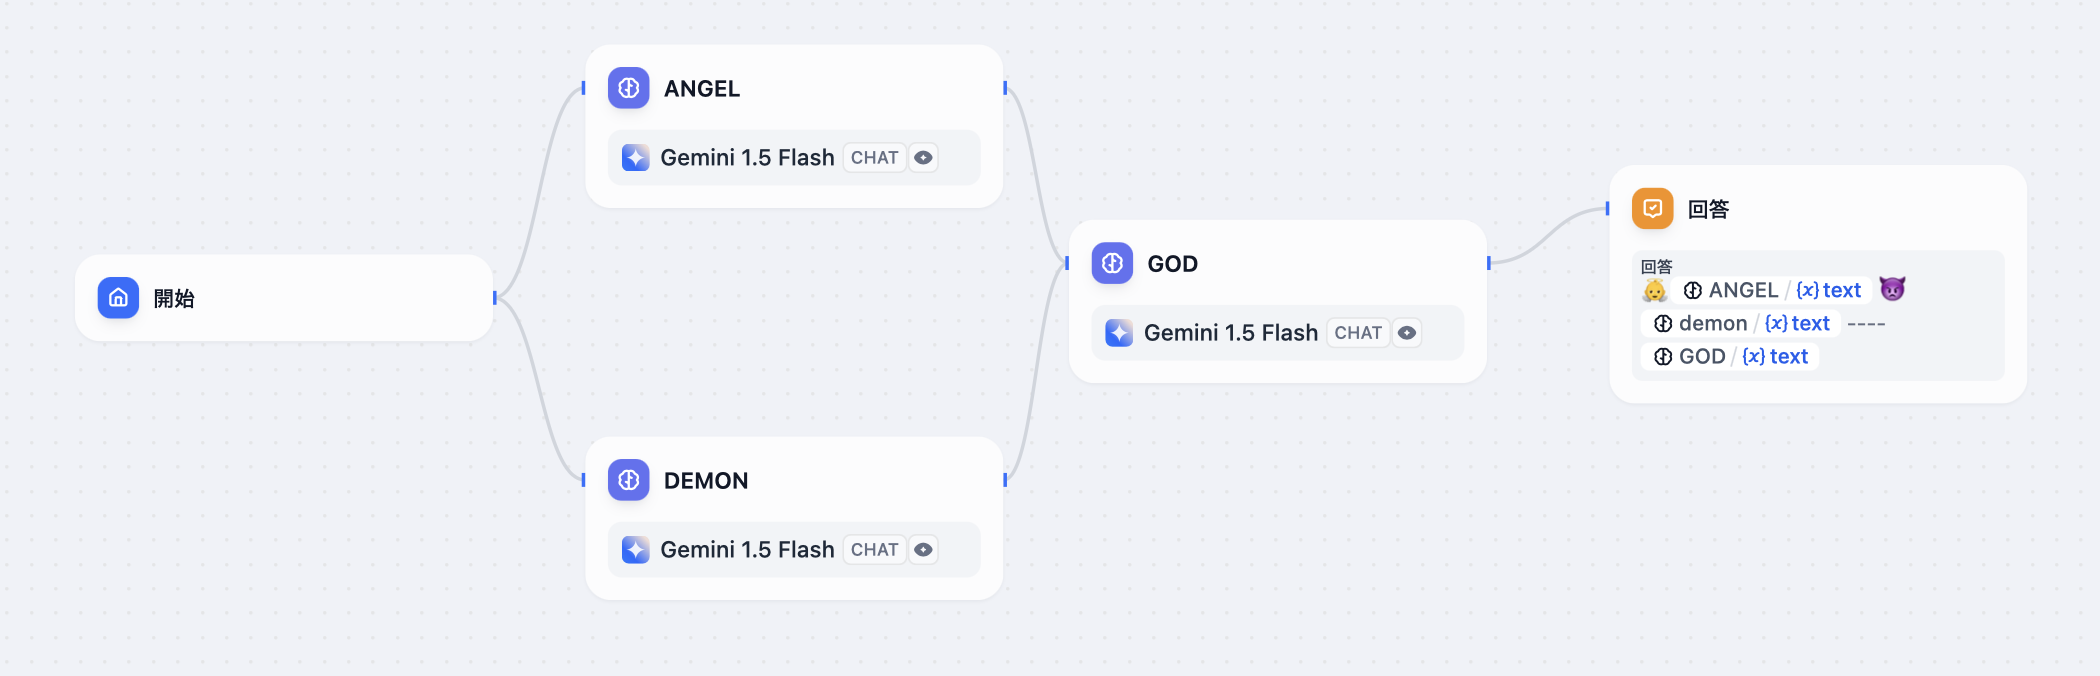This screenshot has height=676, width=2100.
Task: Click the purple devil emoji in 回答 node
Action: point(1892,289)
